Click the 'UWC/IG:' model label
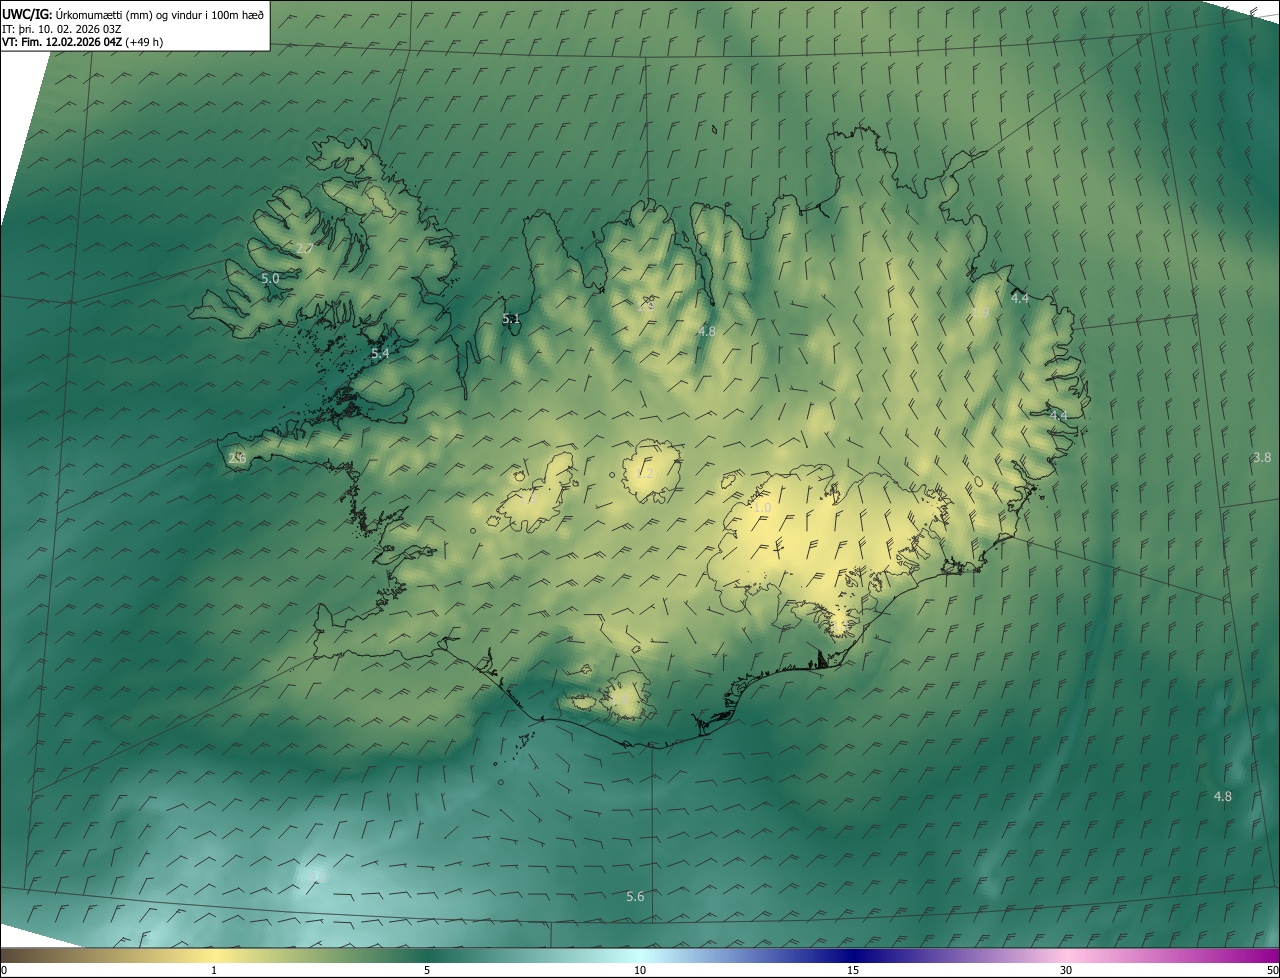The width and height of the screenshot is (1280, 978). pos(27,14)
